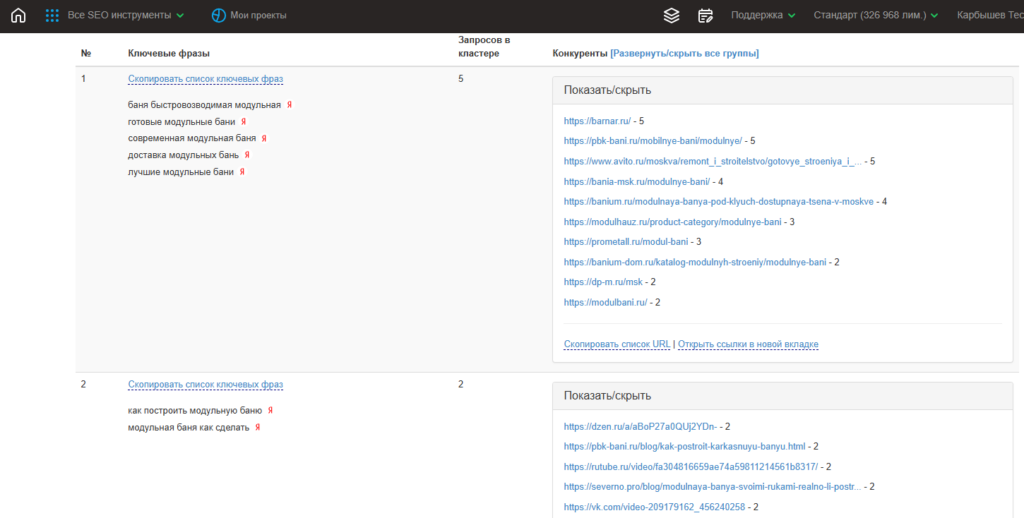1024x518 pixels.
Task: Click the Мои проекты pie icon
Action: tap(219, 15)
